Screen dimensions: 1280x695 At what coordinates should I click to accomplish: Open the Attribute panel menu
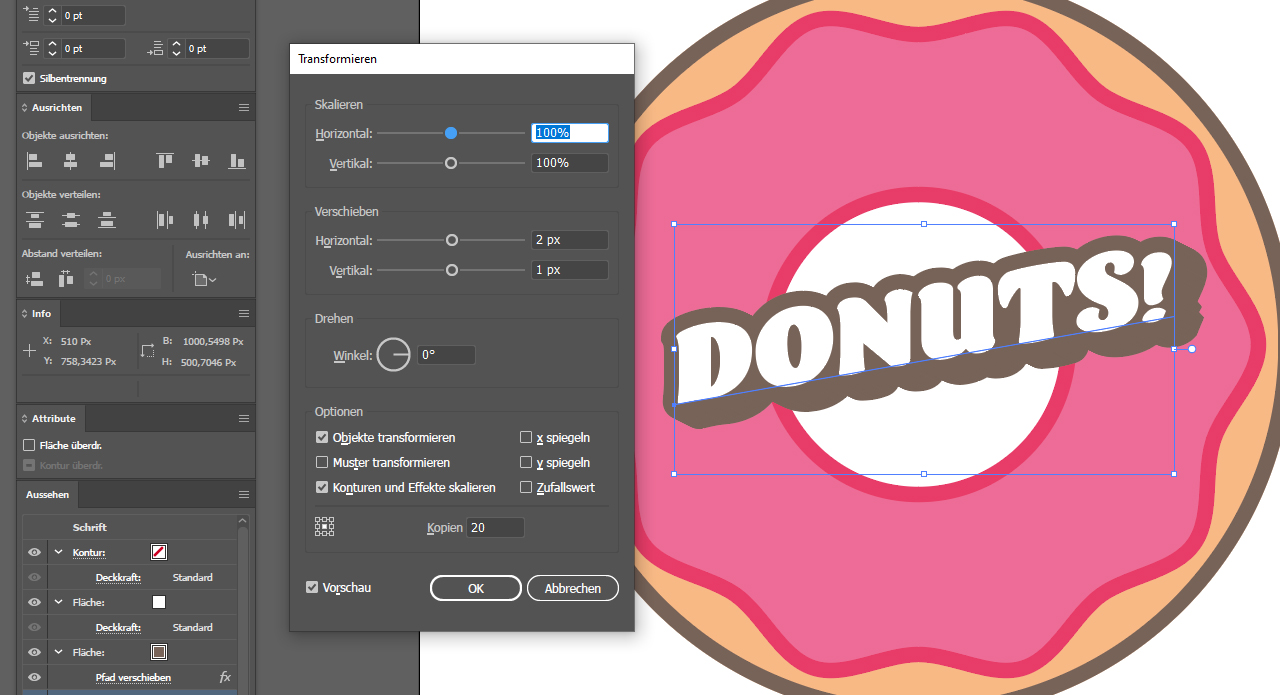click(x=243, y=418)
